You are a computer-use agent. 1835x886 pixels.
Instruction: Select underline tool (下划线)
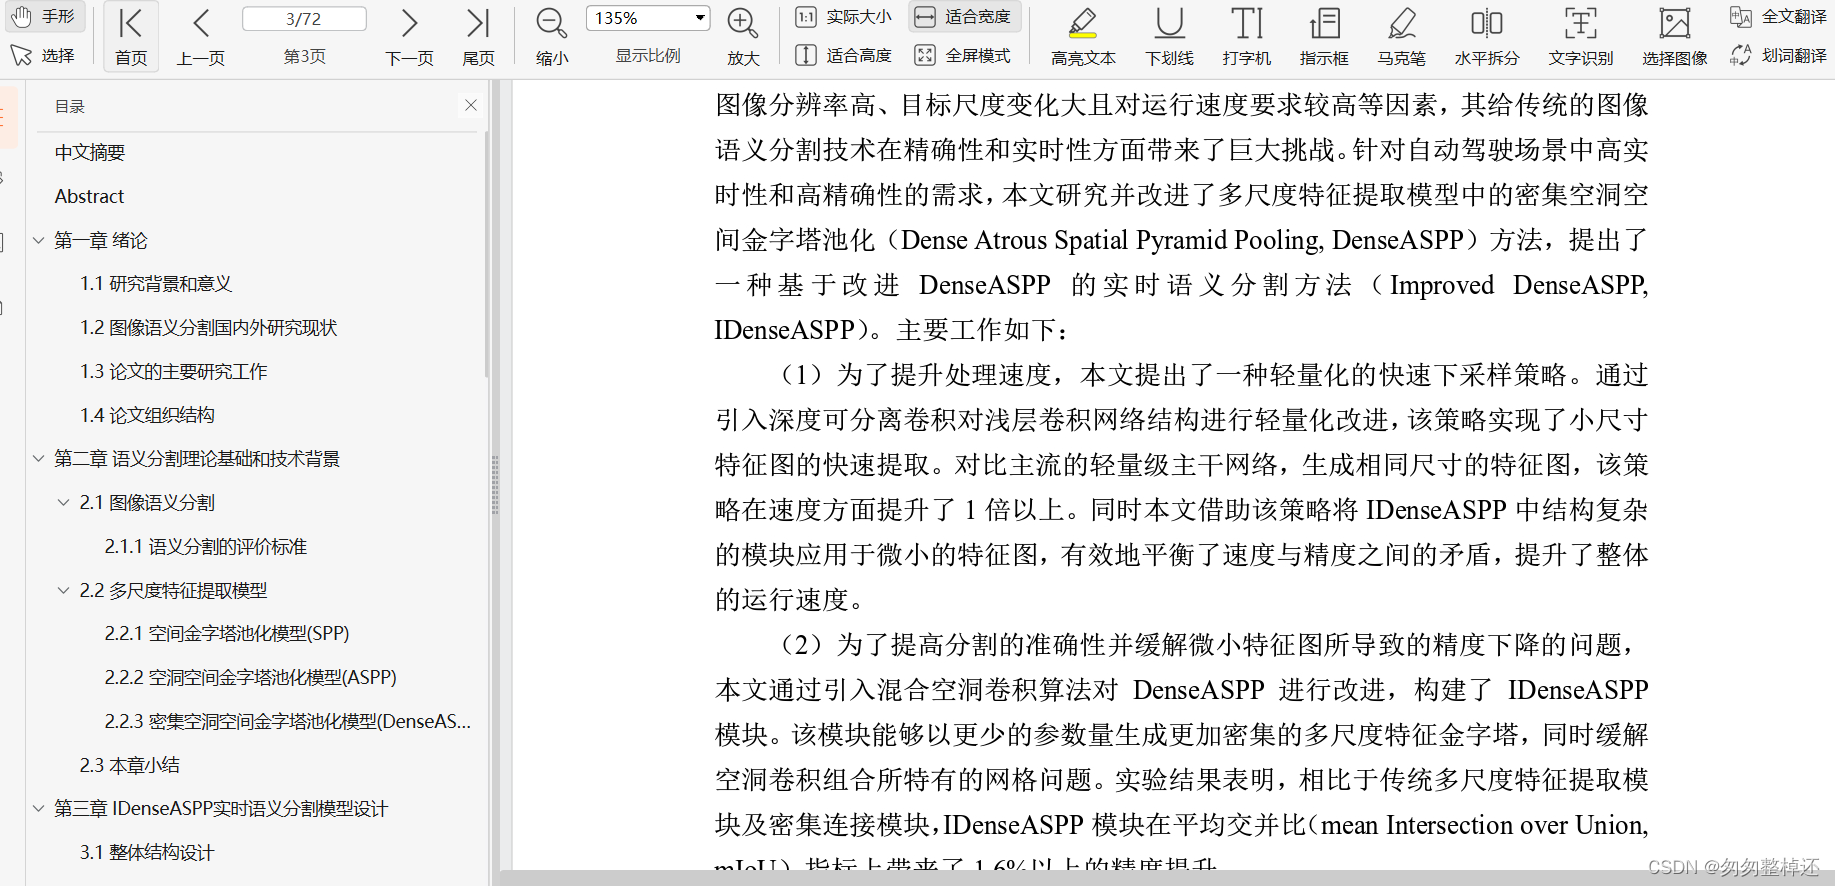1169,37
